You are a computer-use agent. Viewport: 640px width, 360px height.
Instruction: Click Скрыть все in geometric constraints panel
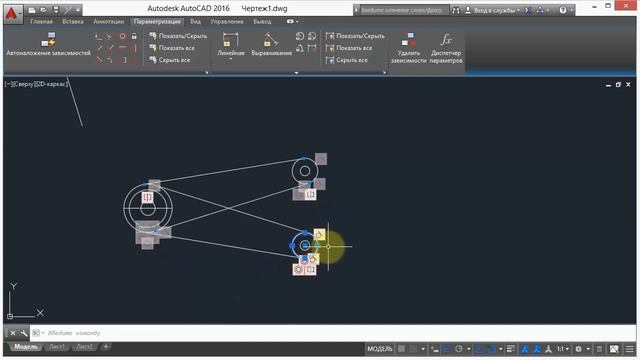(x=170, y=60)
